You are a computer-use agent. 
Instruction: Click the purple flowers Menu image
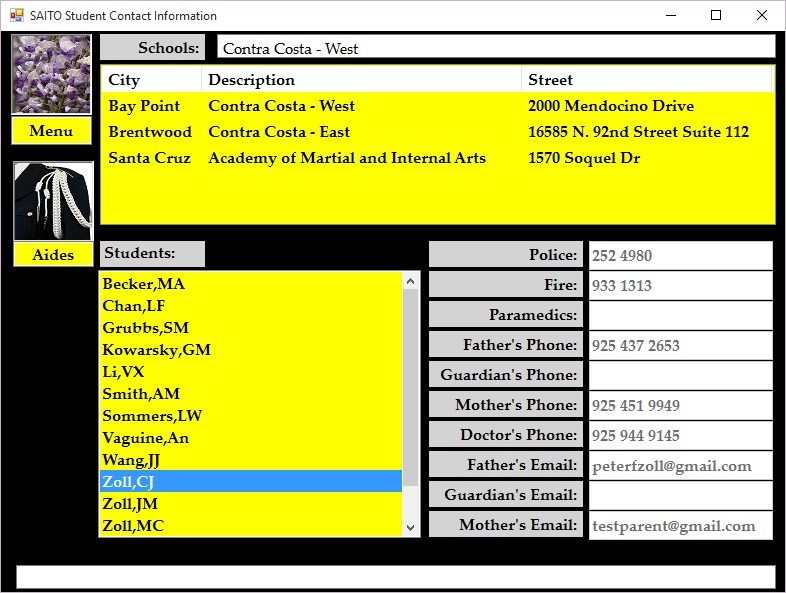tap(51, 74)
